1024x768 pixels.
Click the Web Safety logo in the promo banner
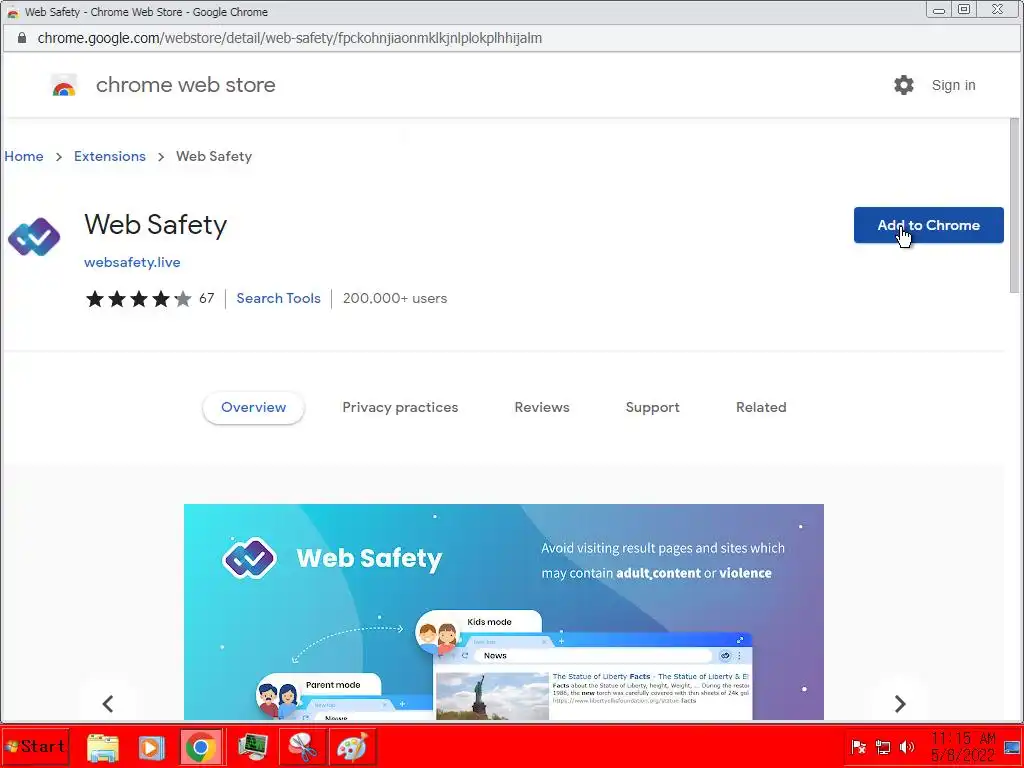point(249,558)
